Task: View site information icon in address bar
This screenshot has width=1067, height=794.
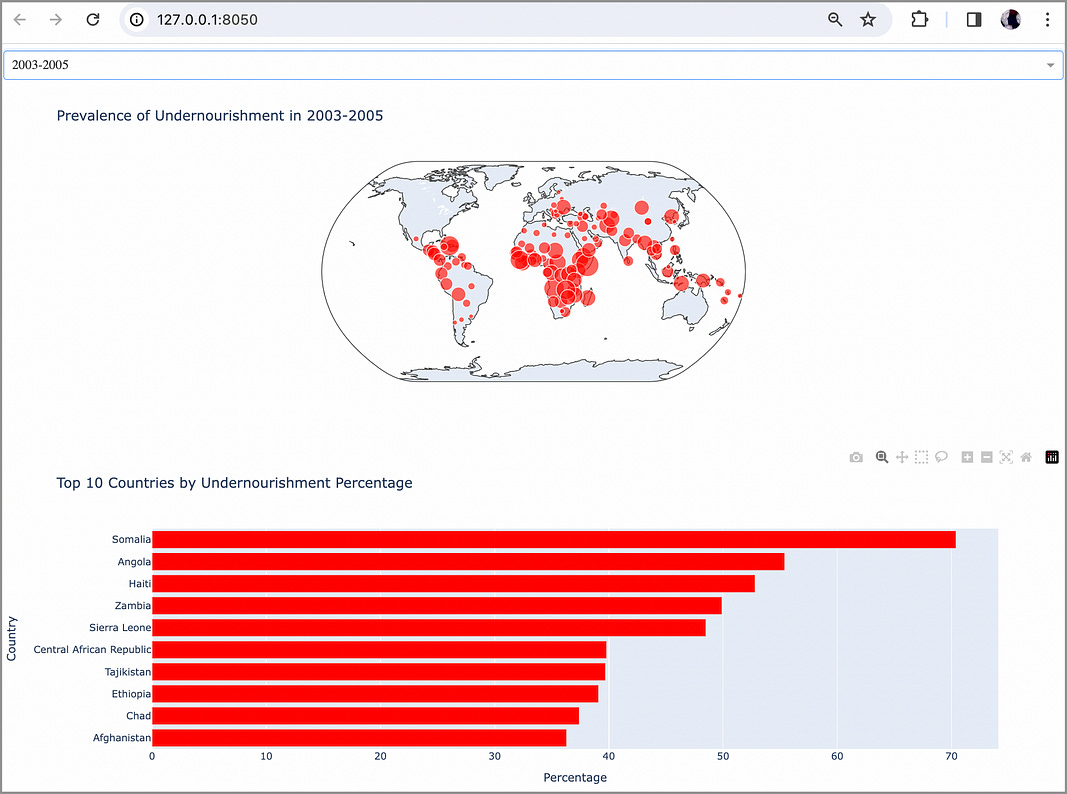Action: click(x=137, y=20)
